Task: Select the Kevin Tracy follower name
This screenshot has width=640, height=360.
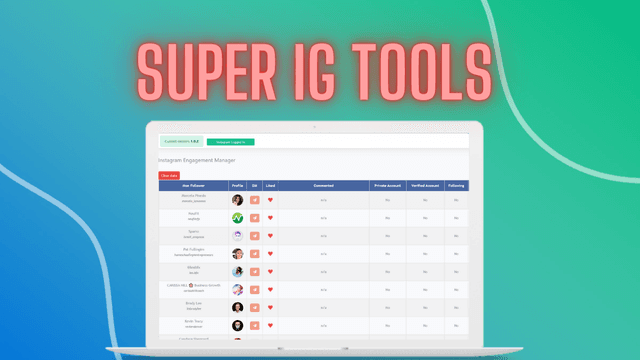Action: point(193,321)
